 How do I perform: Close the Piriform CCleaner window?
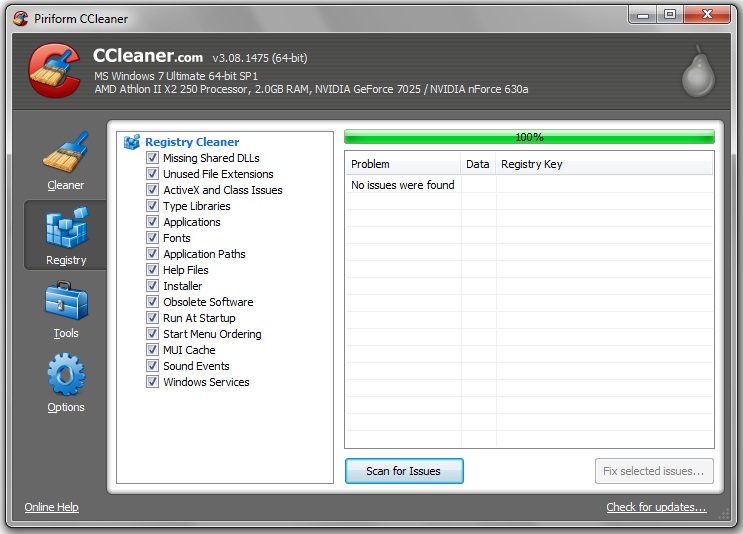[707, 15]
